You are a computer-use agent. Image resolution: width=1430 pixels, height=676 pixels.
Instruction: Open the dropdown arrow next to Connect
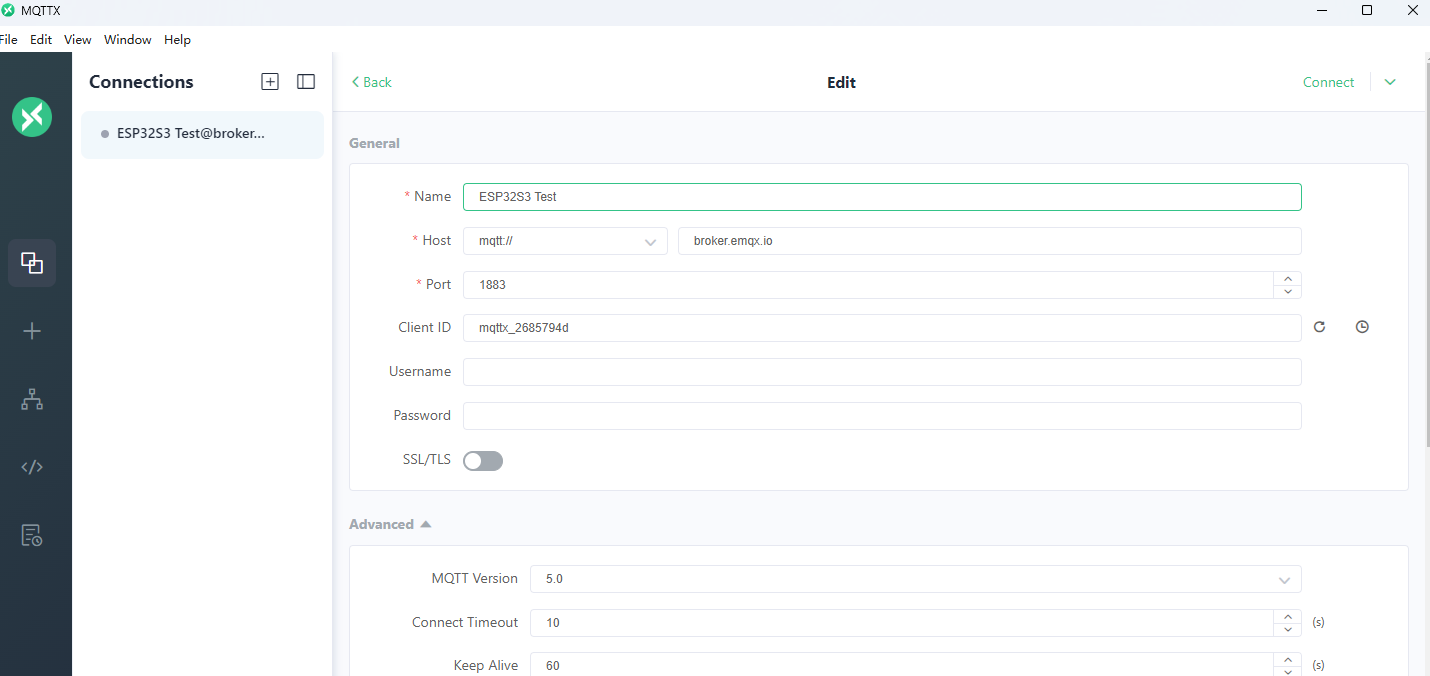click(x=1390, y=82)
